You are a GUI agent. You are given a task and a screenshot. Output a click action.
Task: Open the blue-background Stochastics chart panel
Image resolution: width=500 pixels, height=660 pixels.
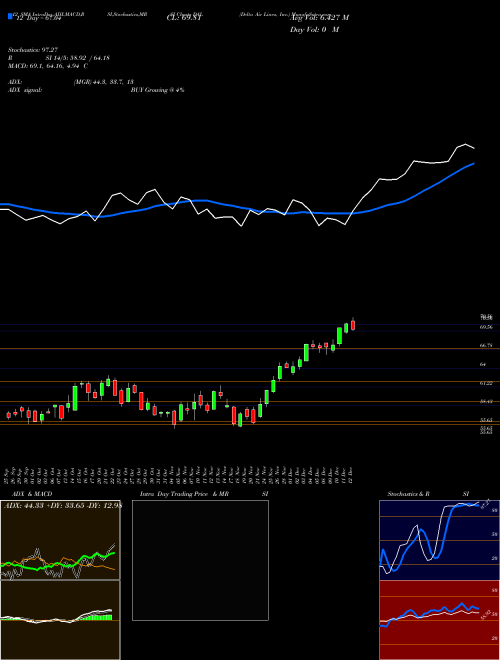click(439, 540)
